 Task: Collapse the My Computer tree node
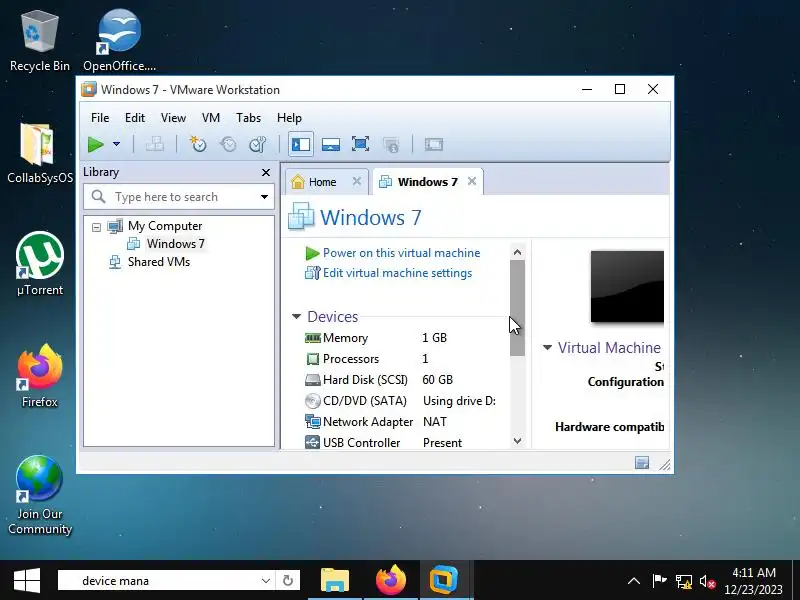(96, 227)
